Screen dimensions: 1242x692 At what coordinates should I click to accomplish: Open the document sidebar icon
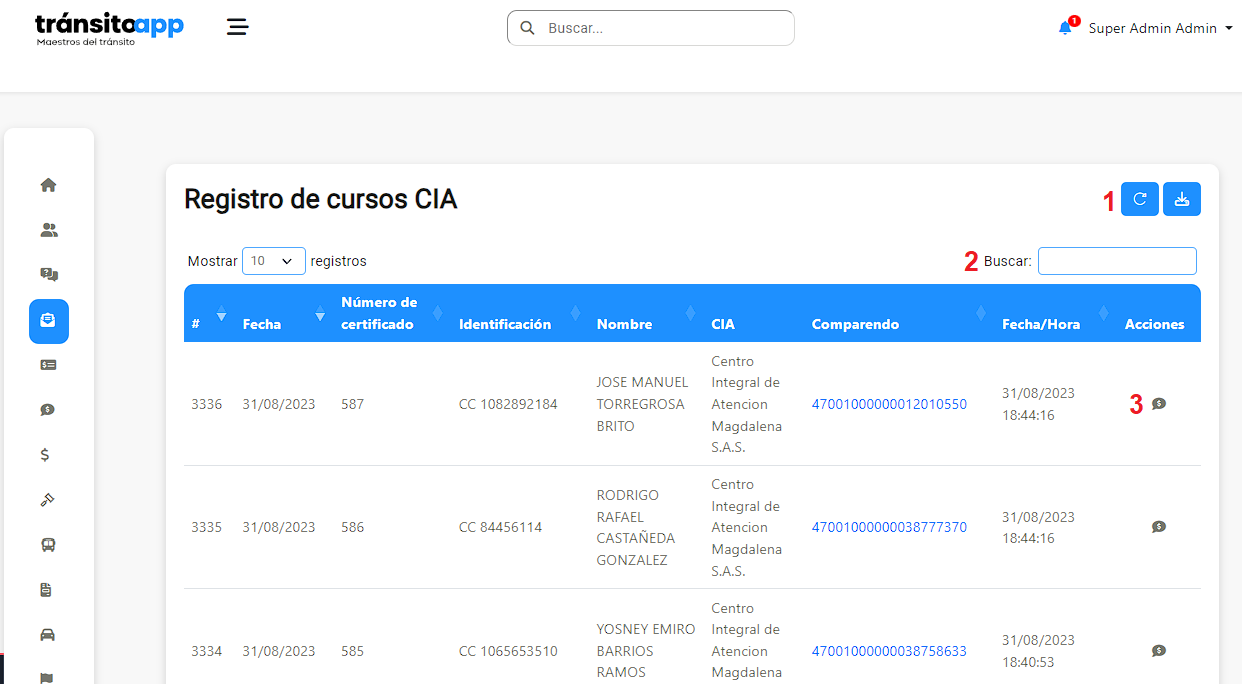pyautogui.click(x=46, y=590)
